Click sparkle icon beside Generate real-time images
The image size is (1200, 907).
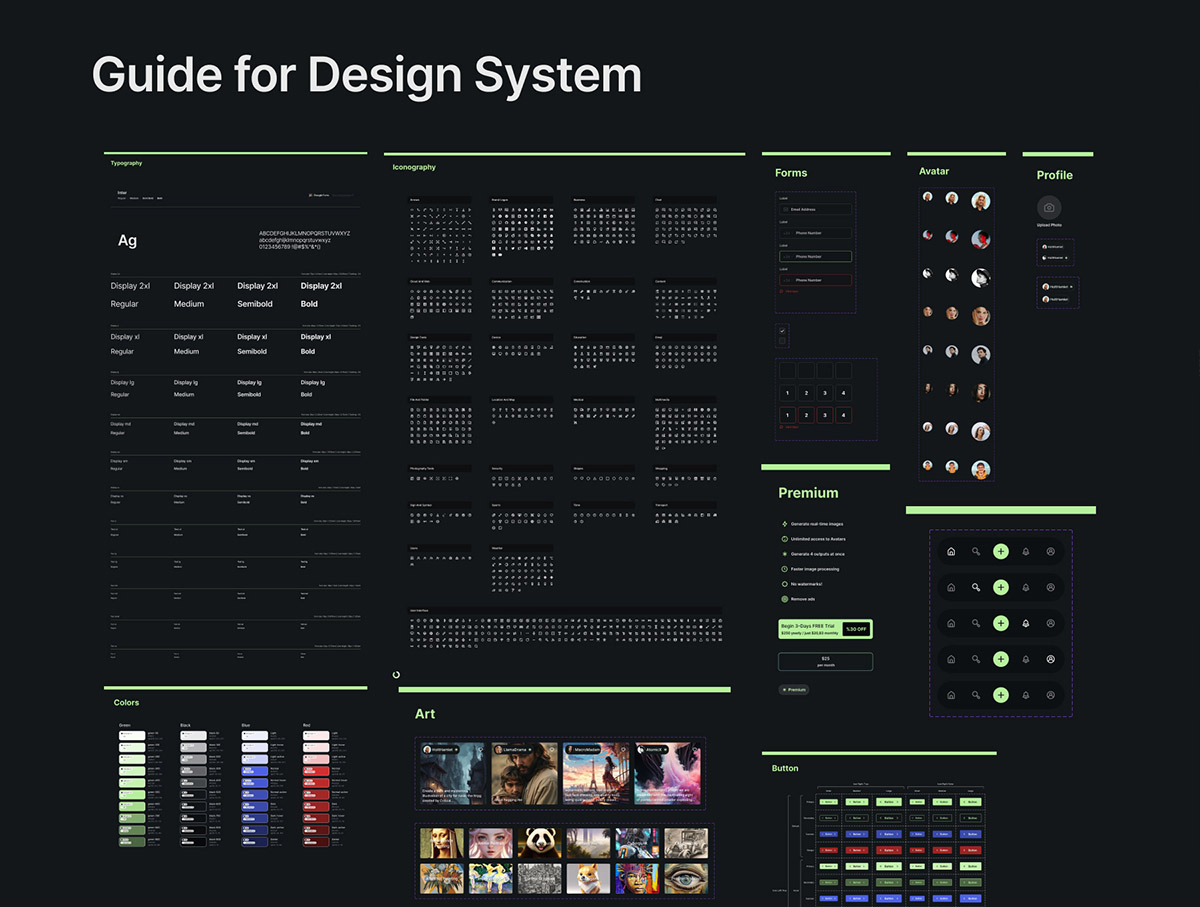[784, 524]
